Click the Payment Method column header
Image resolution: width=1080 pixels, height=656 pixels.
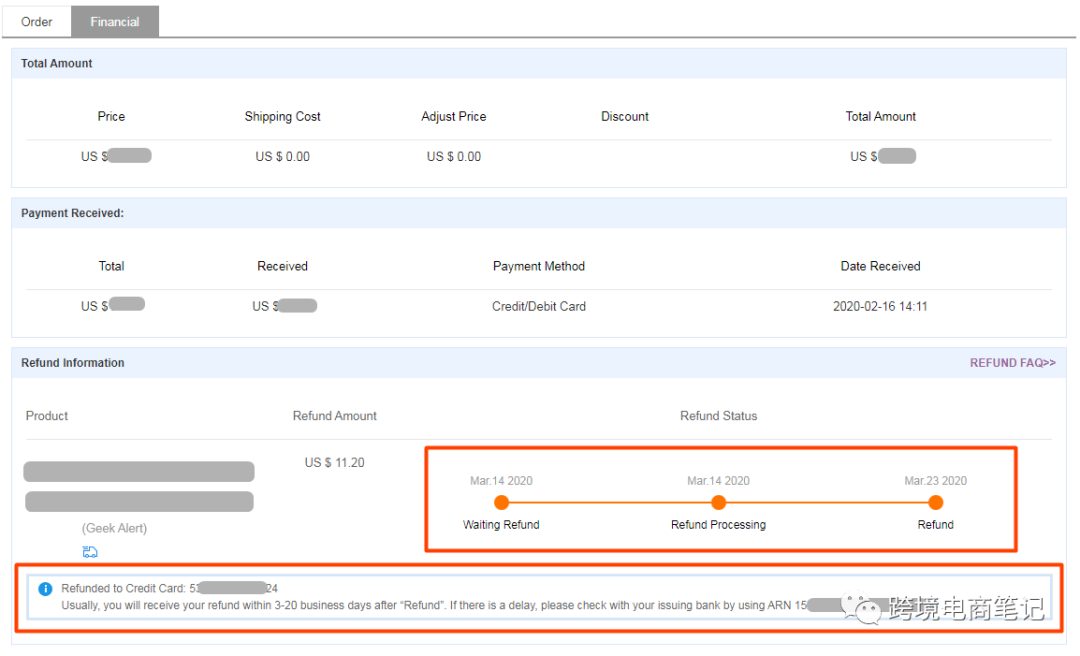click(539, 266)
